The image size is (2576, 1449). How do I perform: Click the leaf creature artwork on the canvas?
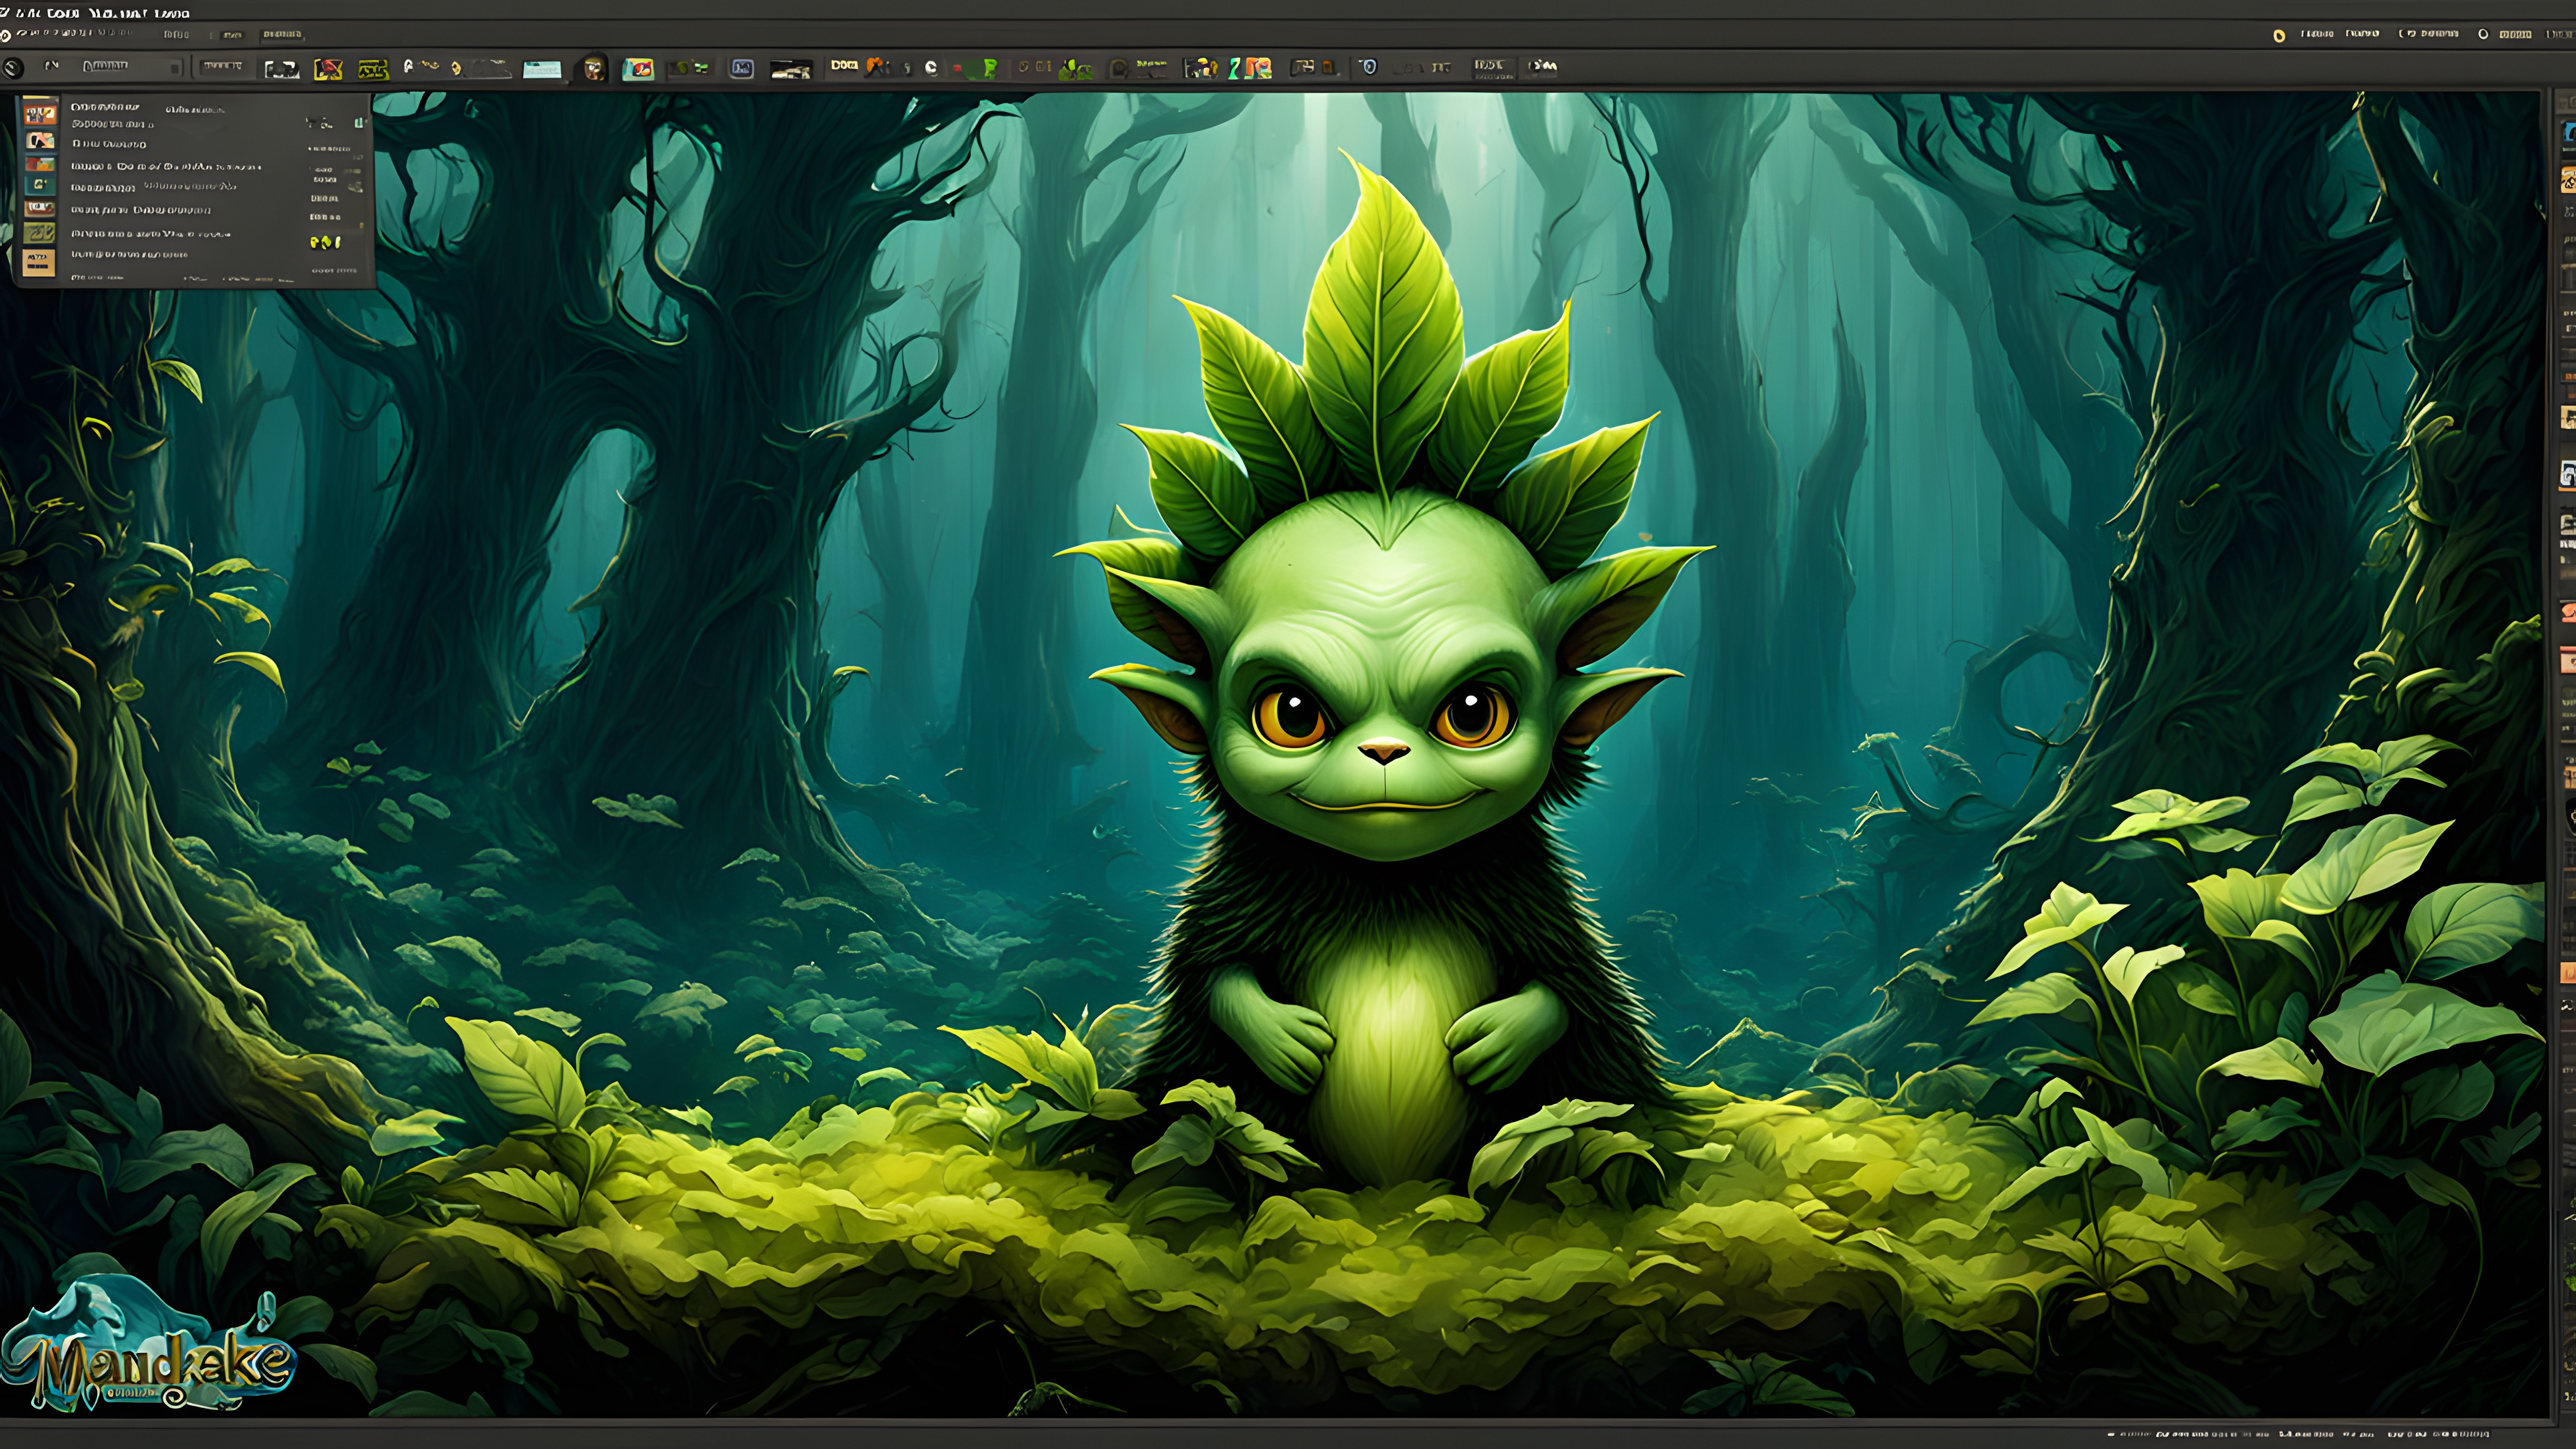click(x=1385, y=680)
